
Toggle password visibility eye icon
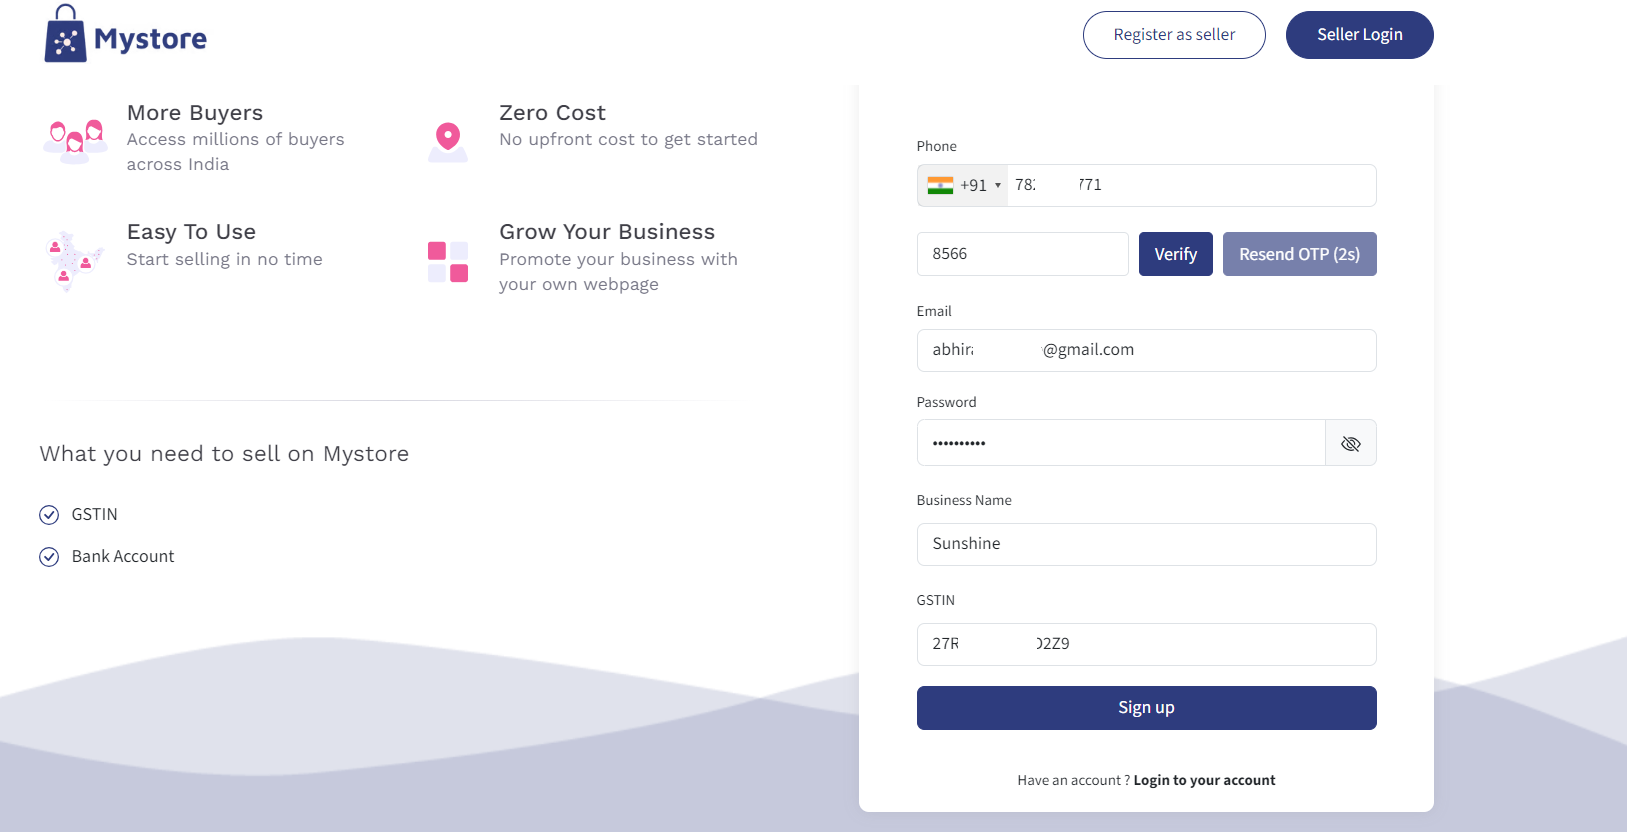[1350, 443]
